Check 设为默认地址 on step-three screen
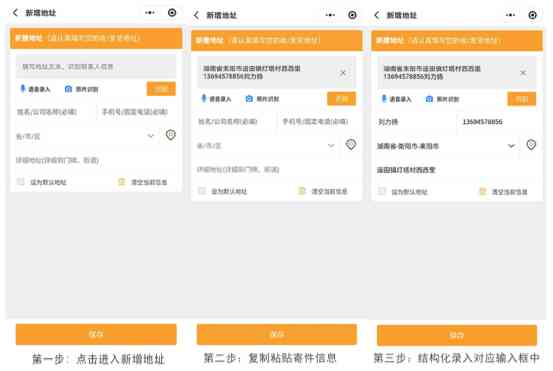The height and width of the screenshot is (371, 553). [382, 191]
